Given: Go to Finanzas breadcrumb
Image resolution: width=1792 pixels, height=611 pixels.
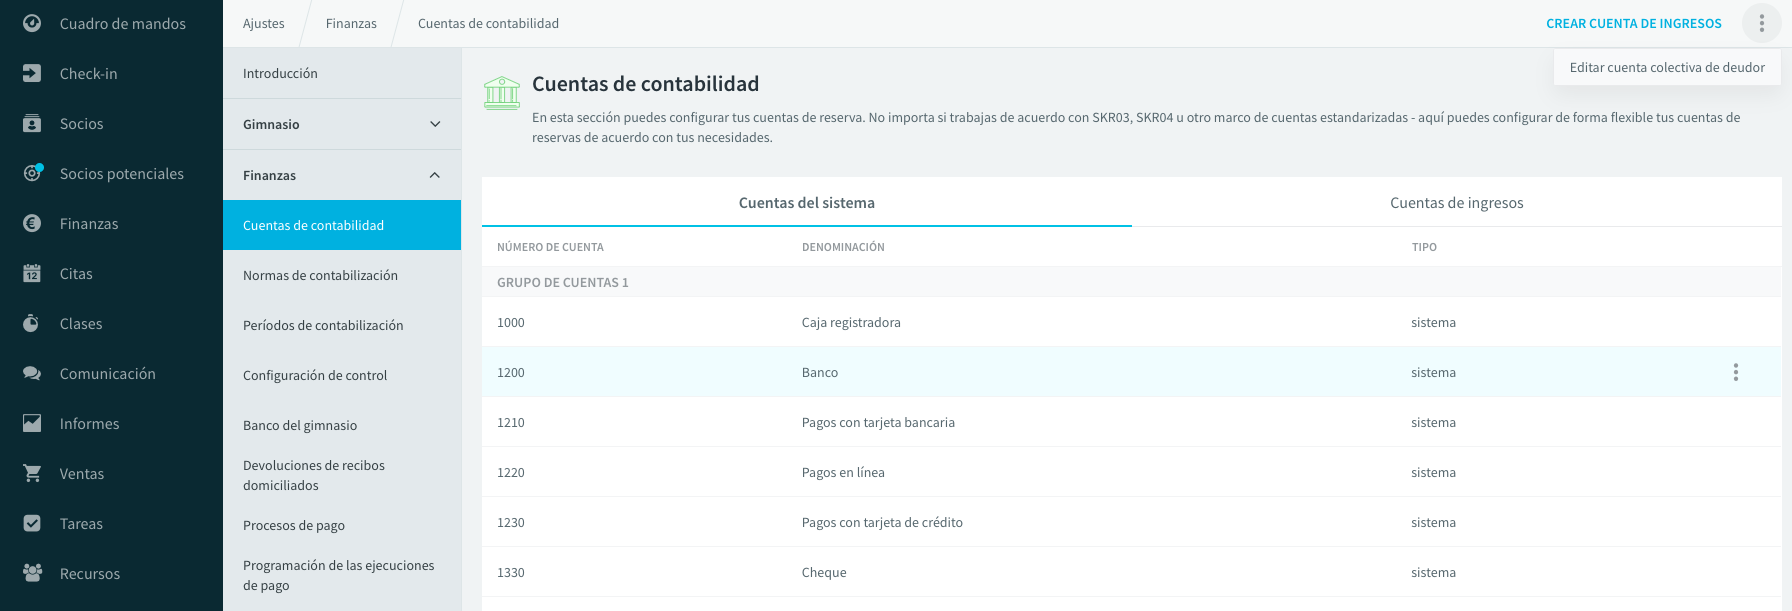Looking at the screenshot, I should point(351,23).
